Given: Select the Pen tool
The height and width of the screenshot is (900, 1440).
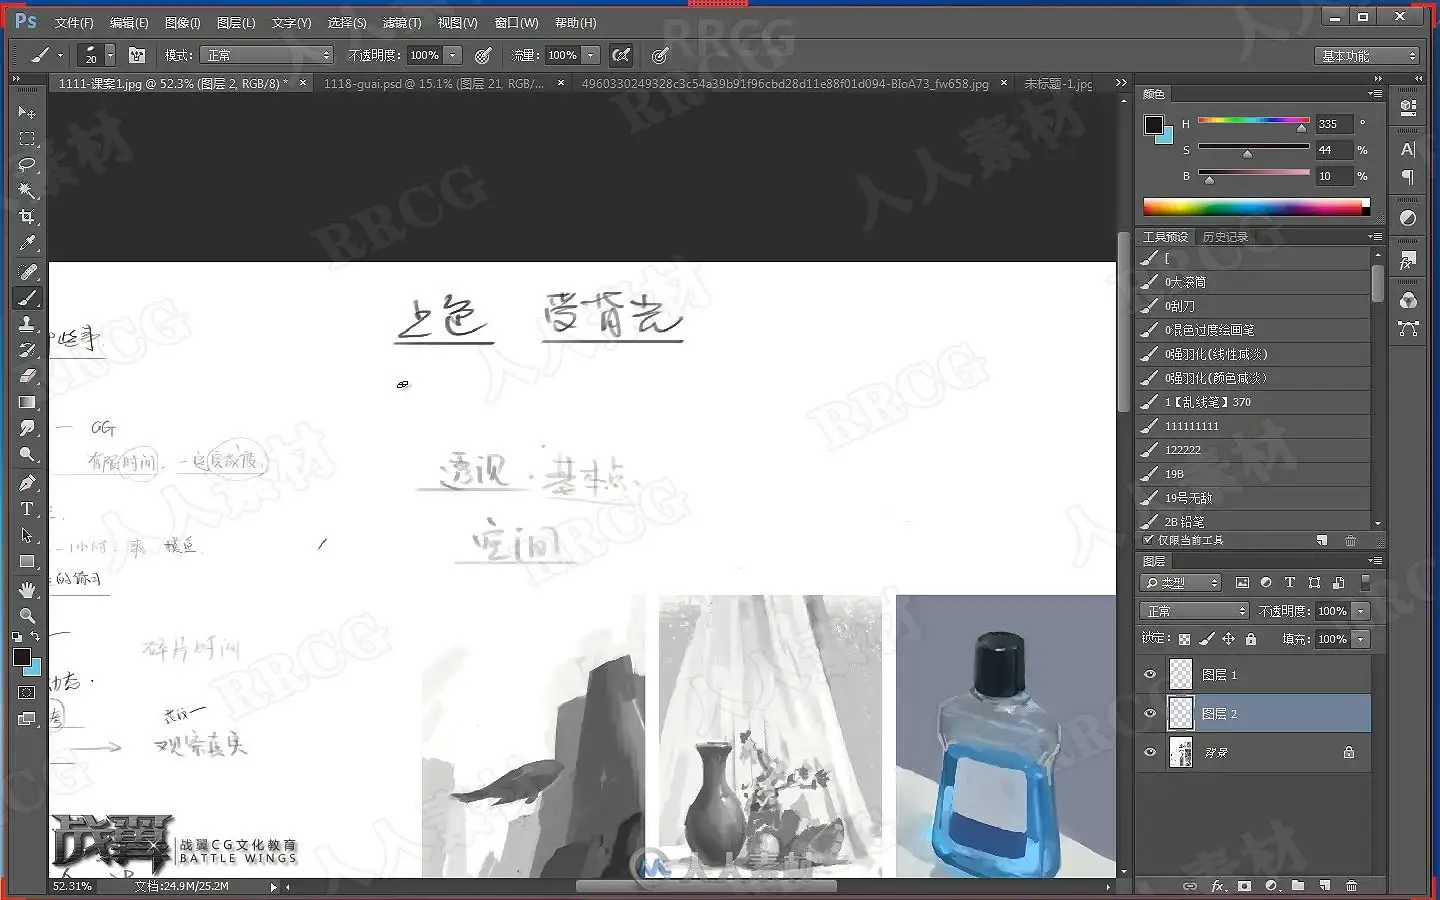Looking at the screenshot, I should pyautogui.click(x=27, y=483).
